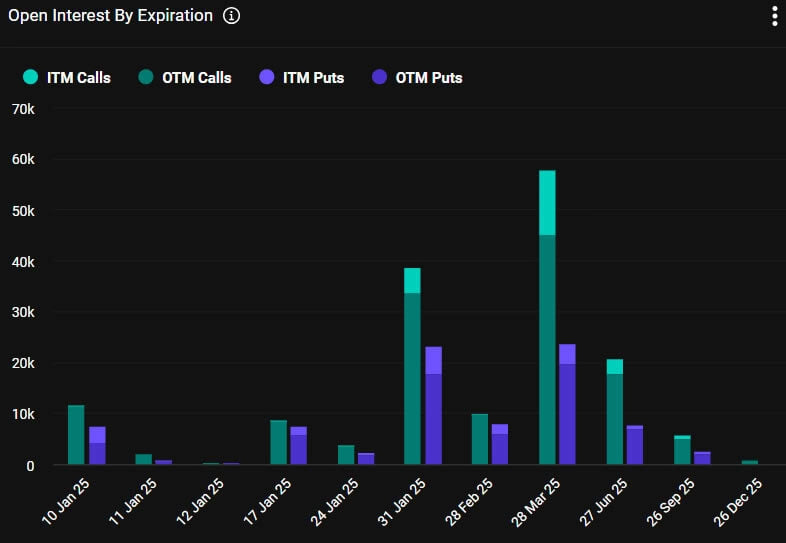Image resolution: width=786 pixels, height=543 pixels.
Task: Click the OTM Puts purple color dot
Action: click(379, 77)
